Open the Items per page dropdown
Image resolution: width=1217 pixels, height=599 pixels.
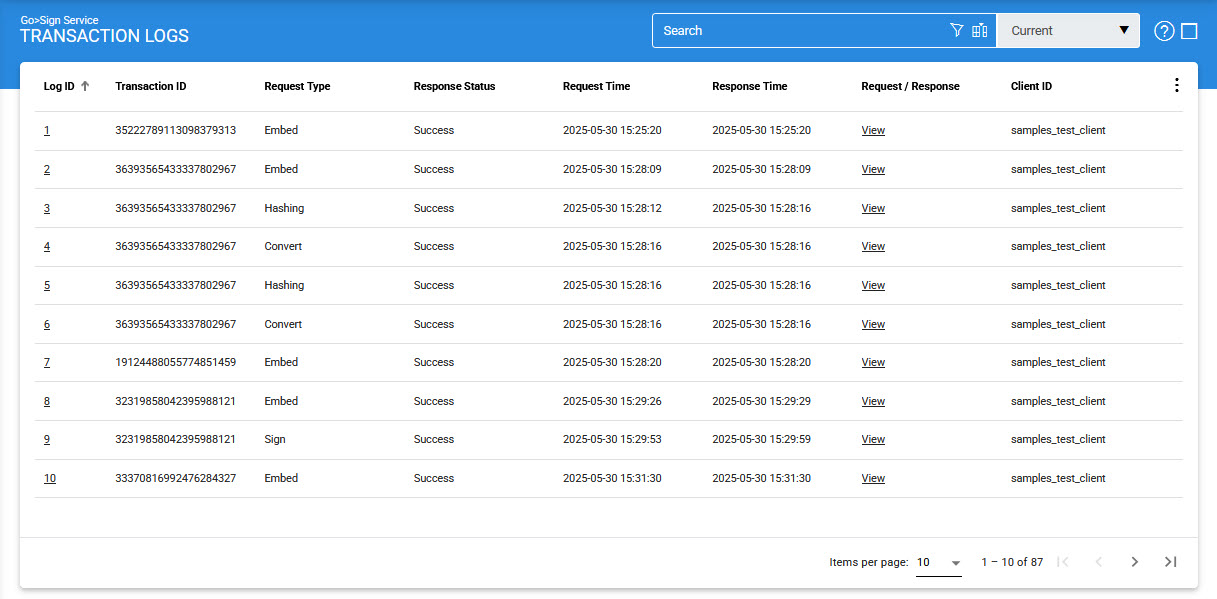coord(938,563)
